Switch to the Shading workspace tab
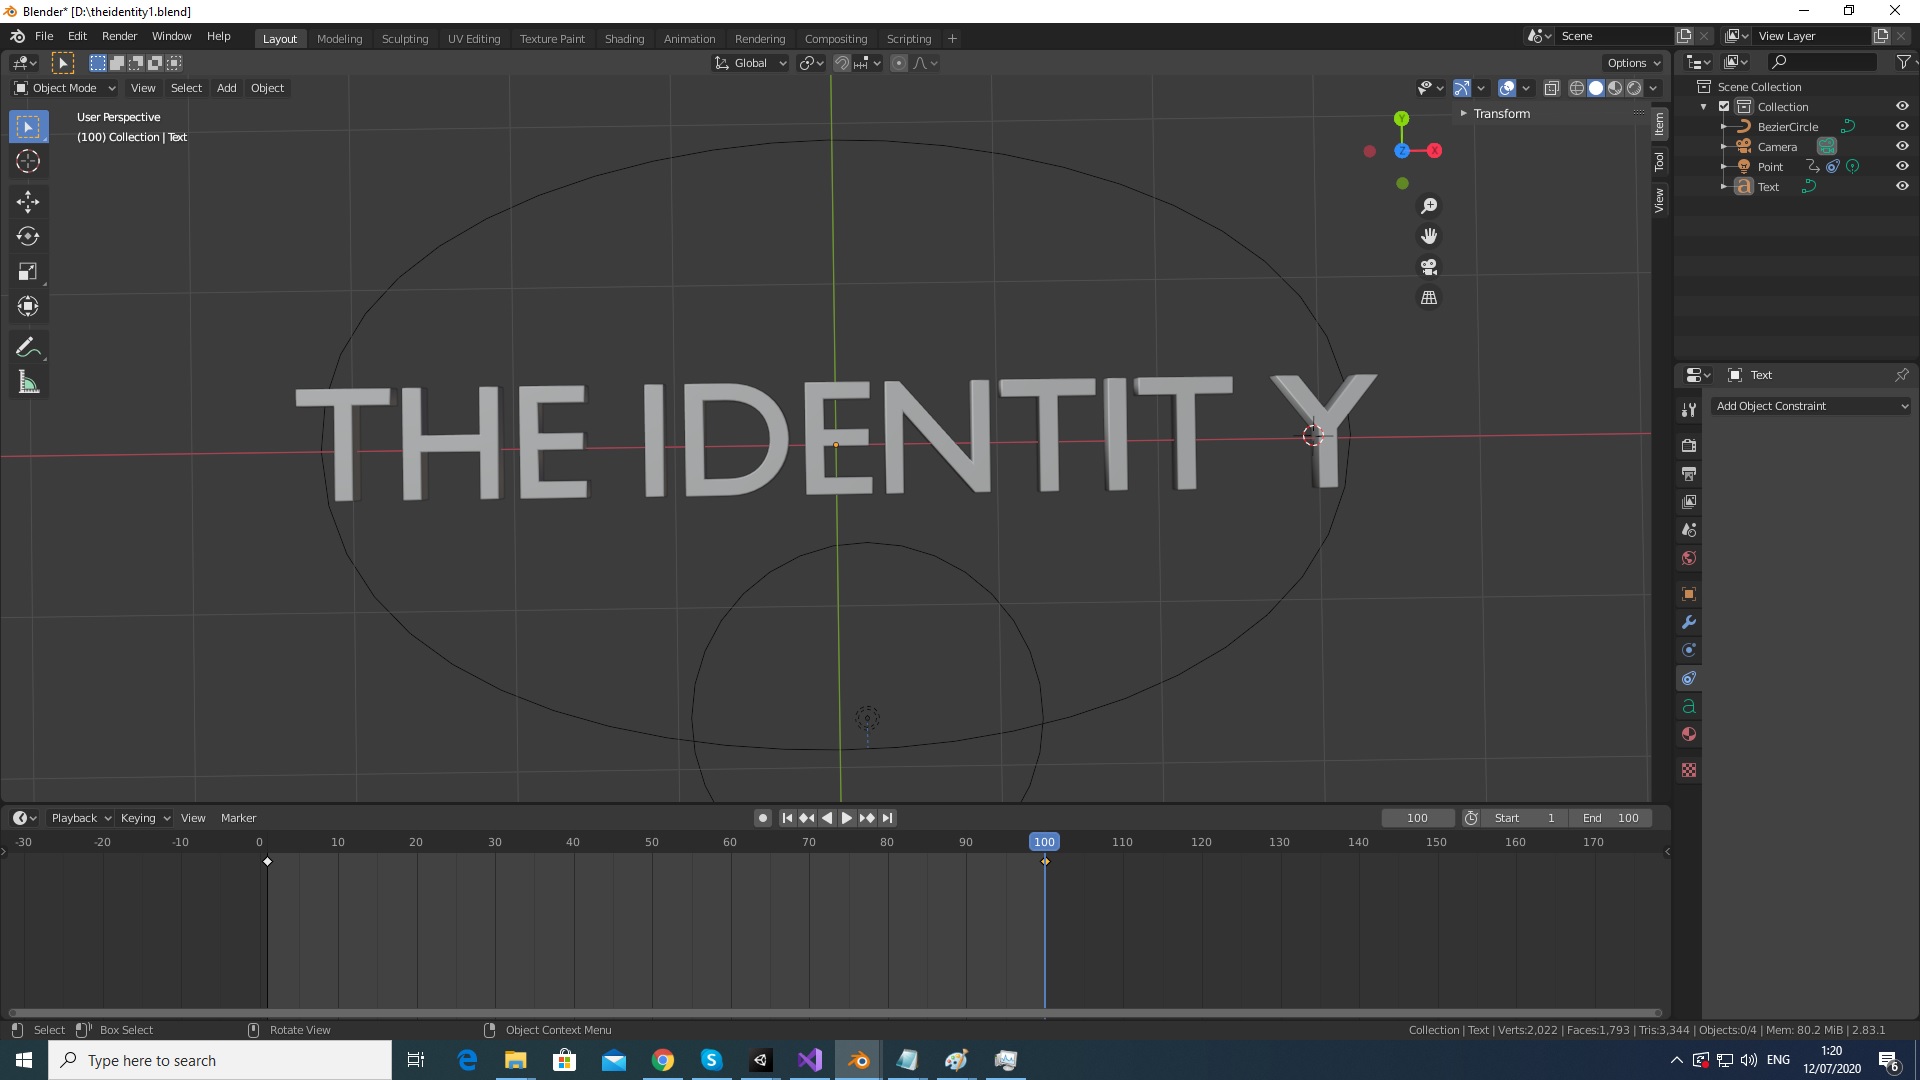Image resolution: width=1920 pixels, height=1080 pixels. (624, 39)
